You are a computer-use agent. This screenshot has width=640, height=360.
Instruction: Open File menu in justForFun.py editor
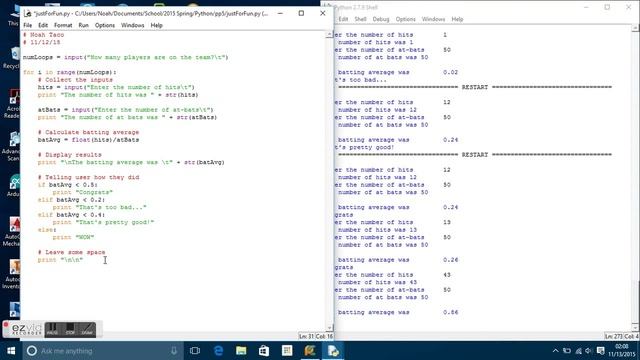[x=28, y=25]
